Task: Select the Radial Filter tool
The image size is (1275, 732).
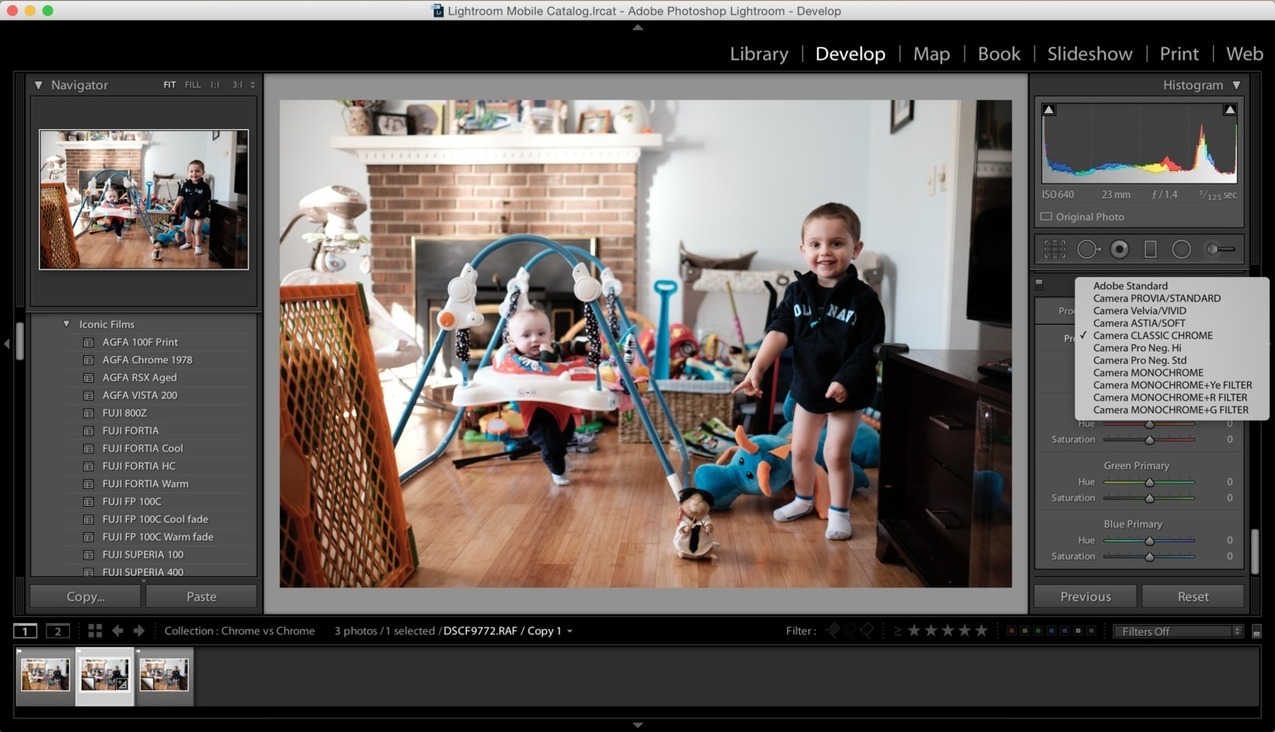Action: [x=1181, y=249]
